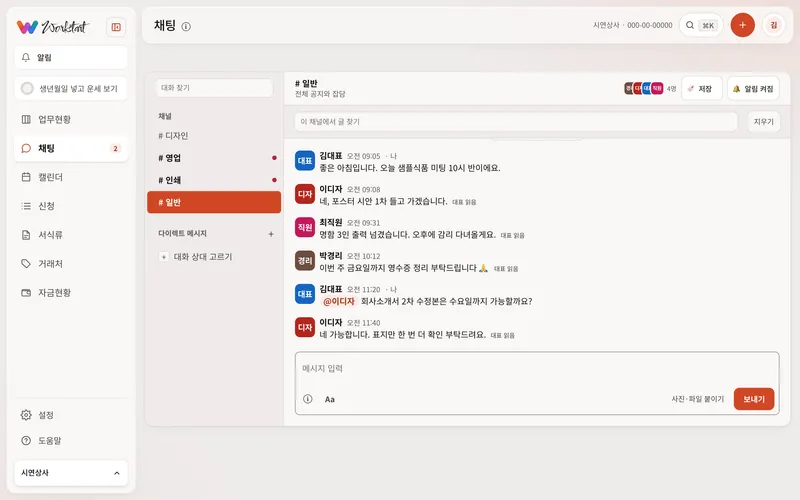
Task: Open the 알림 notifications item
Action: [x=71, y=57]
